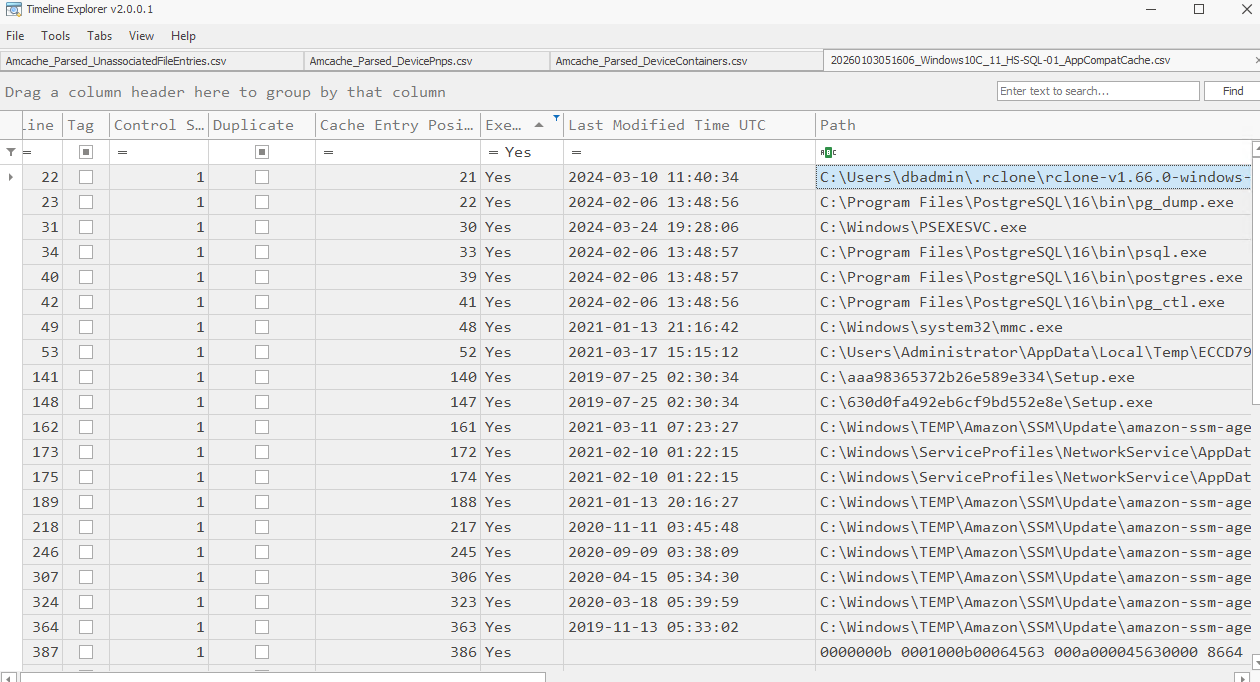Check the Duplicate checkbox on line 31
1260x682 pixels.
260,226
